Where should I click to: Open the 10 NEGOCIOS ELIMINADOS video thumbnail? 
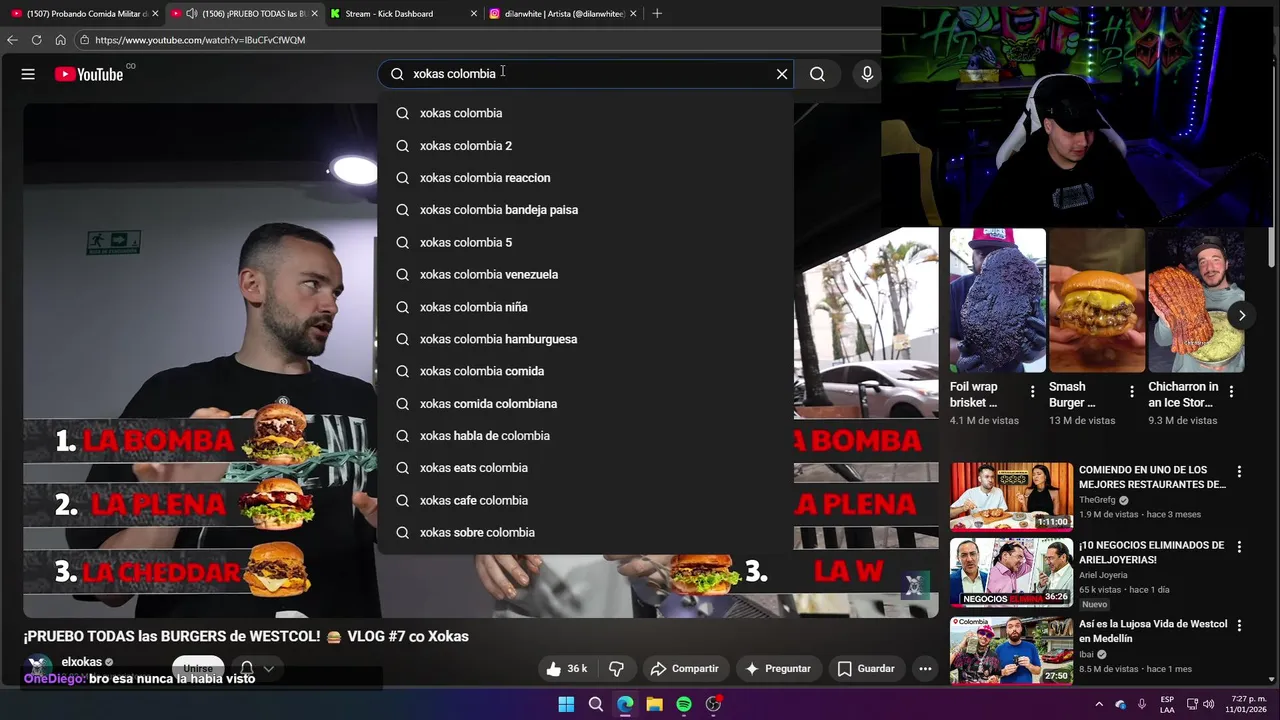pyautogui.click(x=1011, y=573)
